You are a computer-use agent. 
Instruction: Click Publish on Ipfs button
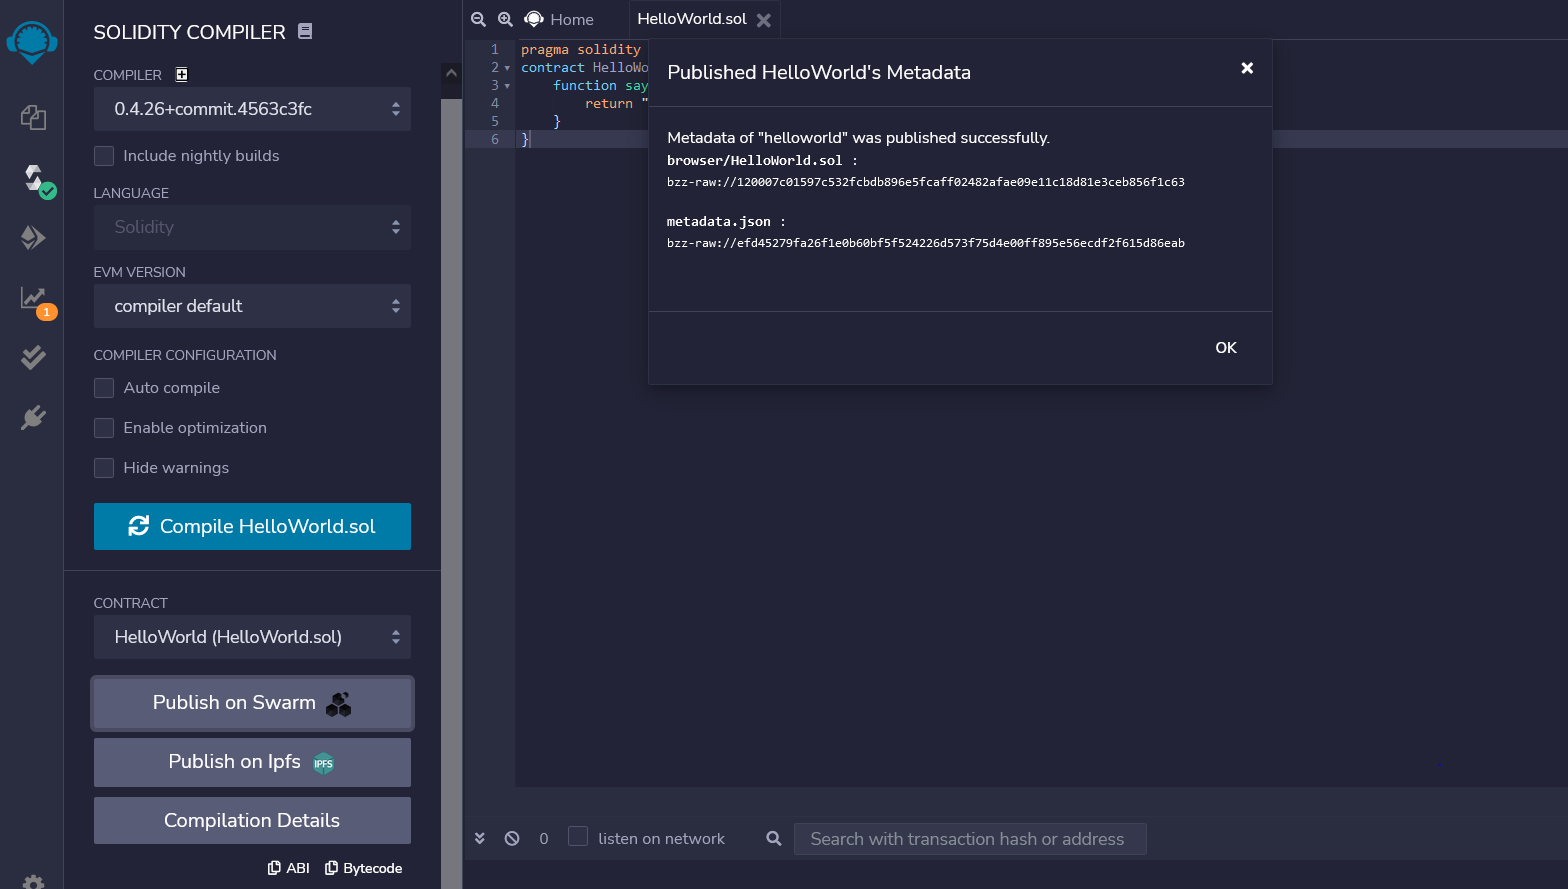pyautogui.click(x=252, y=762)
